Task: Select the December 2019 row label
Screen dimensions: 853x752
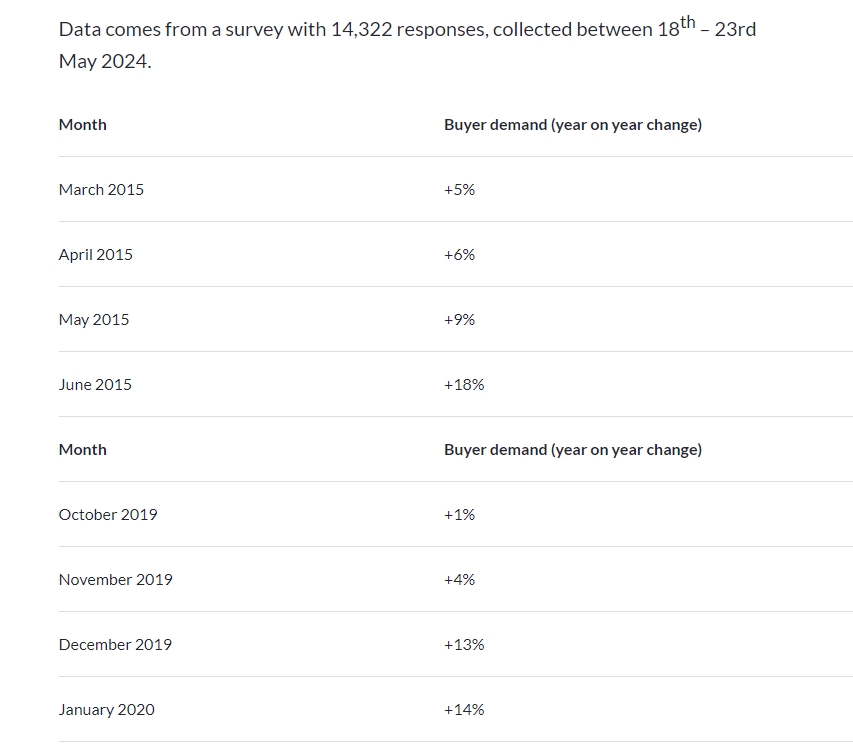Action: pos(115,645)
